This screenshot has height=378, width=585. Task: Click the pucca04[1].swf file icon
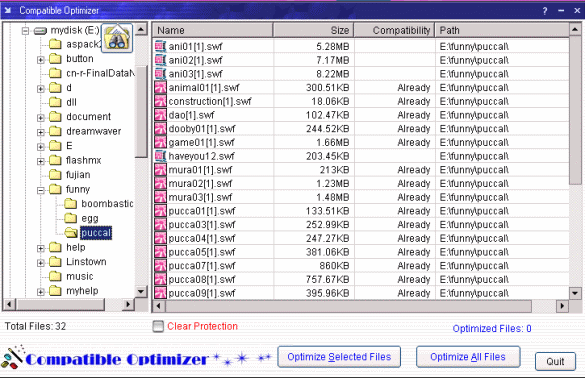click(x=160, y=238)
